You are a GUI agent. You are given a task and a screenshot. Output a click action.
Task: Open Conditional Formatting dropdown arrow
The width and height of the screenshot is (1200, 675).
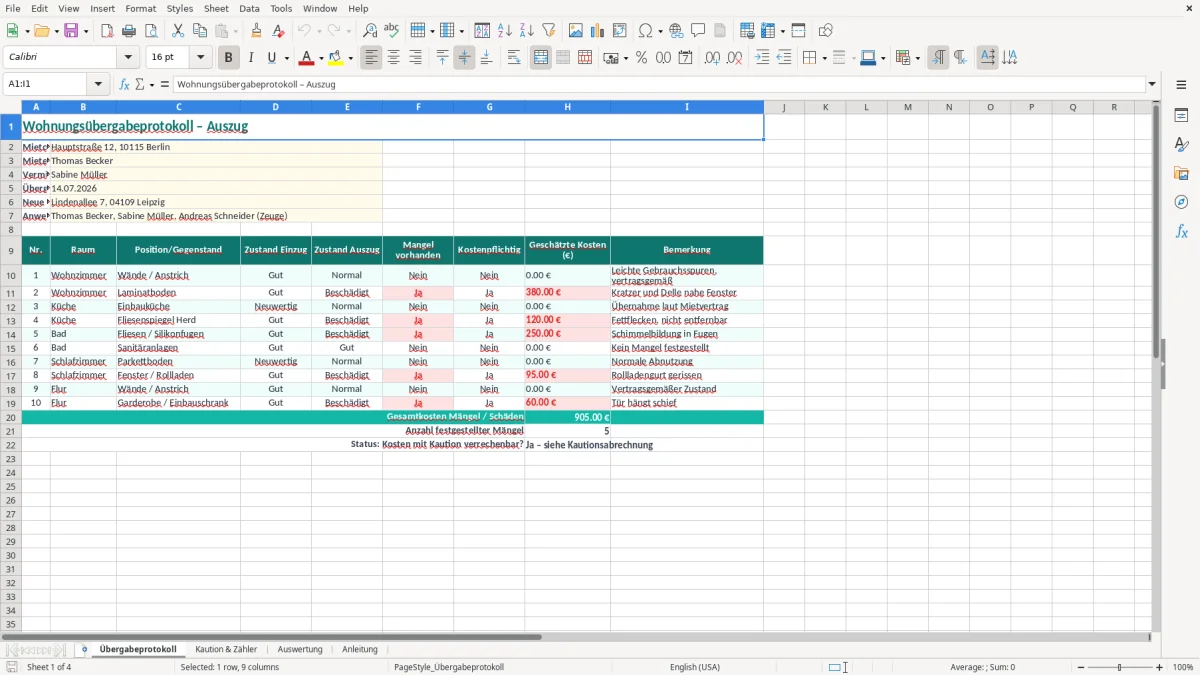tap(917, 58)
